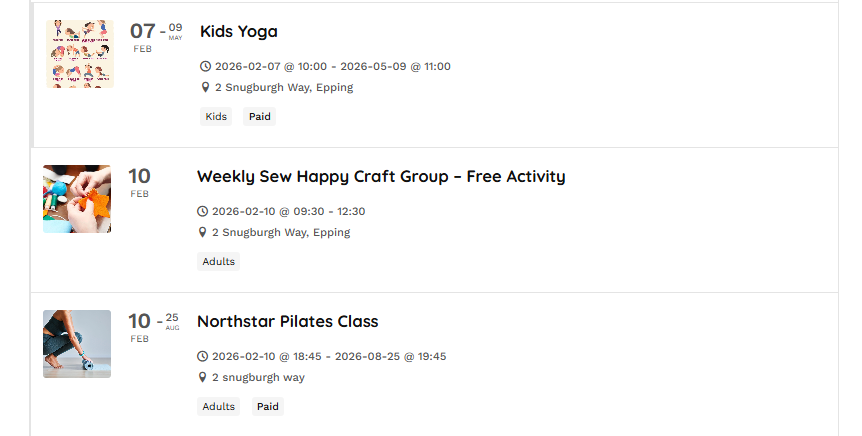Click the location pin in Sew Happy event
862x436 pixels.
pos(203,232)
